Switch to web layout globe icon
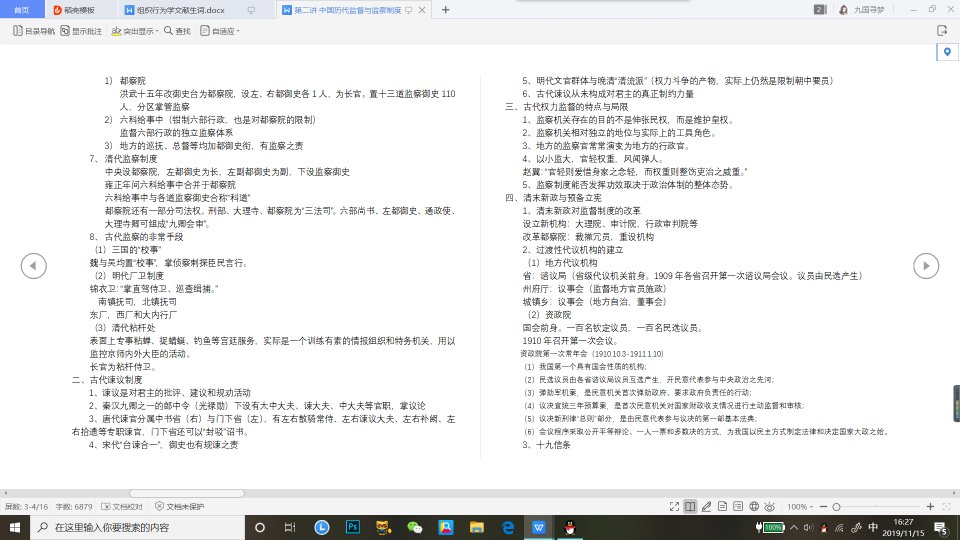The width and height of the screenshot is (960, 540). (754, 506)
